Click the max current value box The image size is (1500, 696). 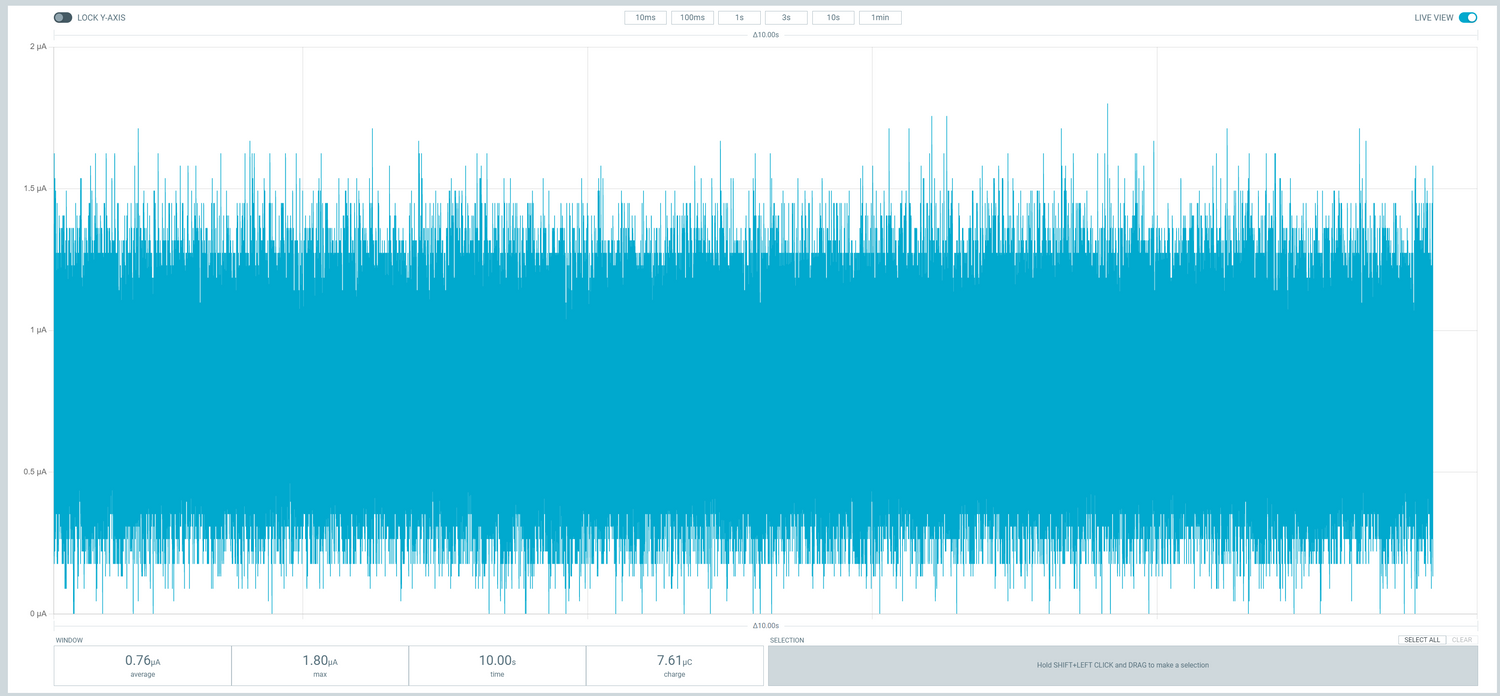tap(320, 665)
